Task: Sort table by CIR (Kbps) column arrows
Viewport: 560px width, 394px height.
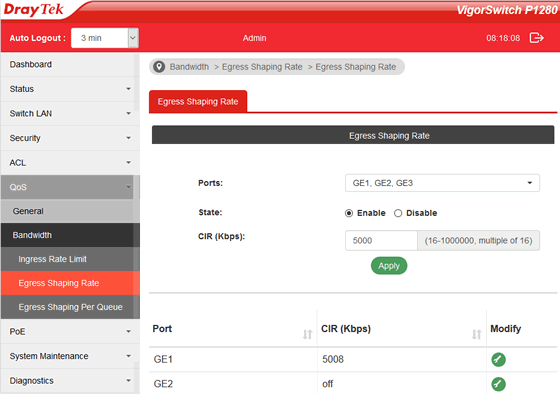Action: coord(476,334)
